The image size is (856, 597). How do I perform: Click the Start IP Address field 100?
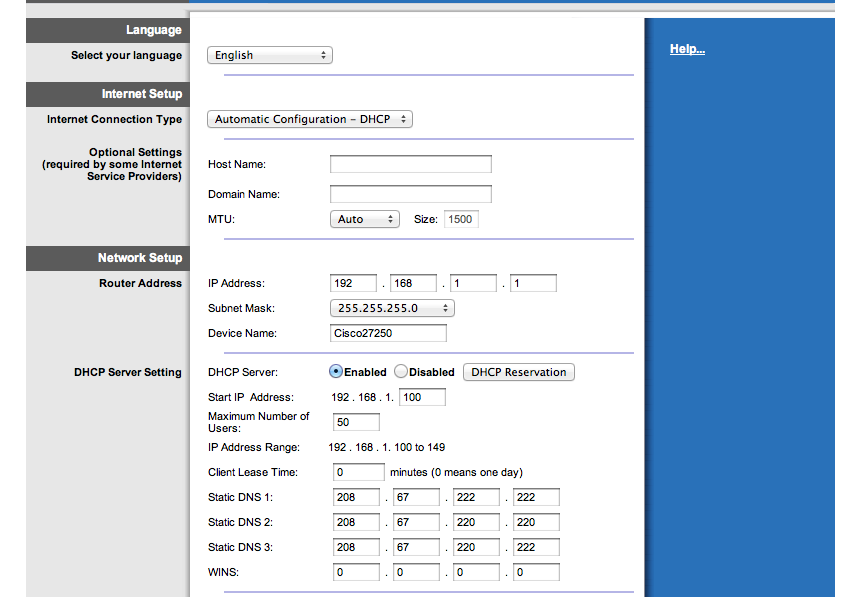422,397
